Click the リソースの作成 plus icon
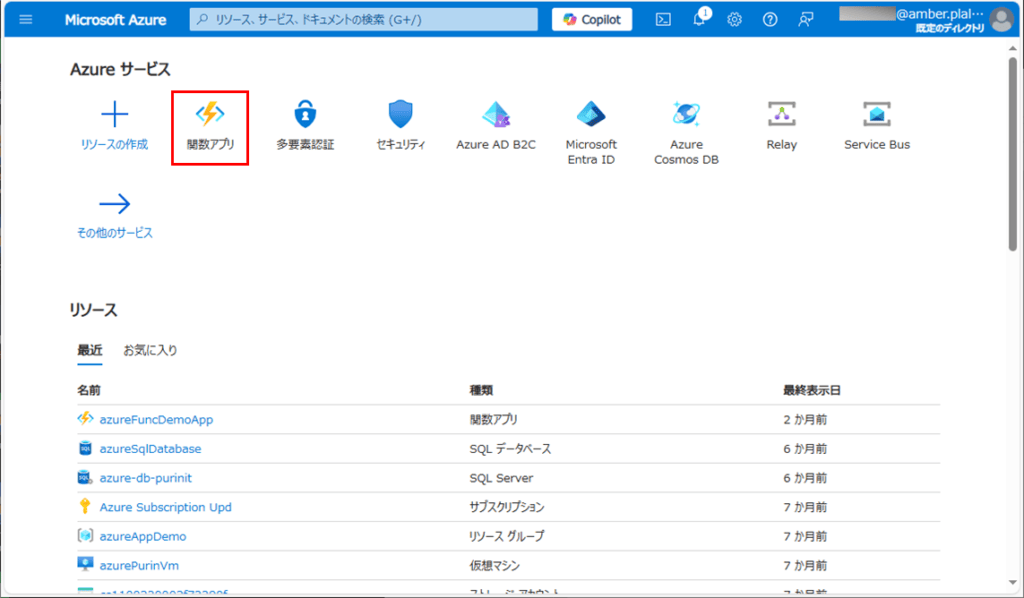 tap(114, 115)
